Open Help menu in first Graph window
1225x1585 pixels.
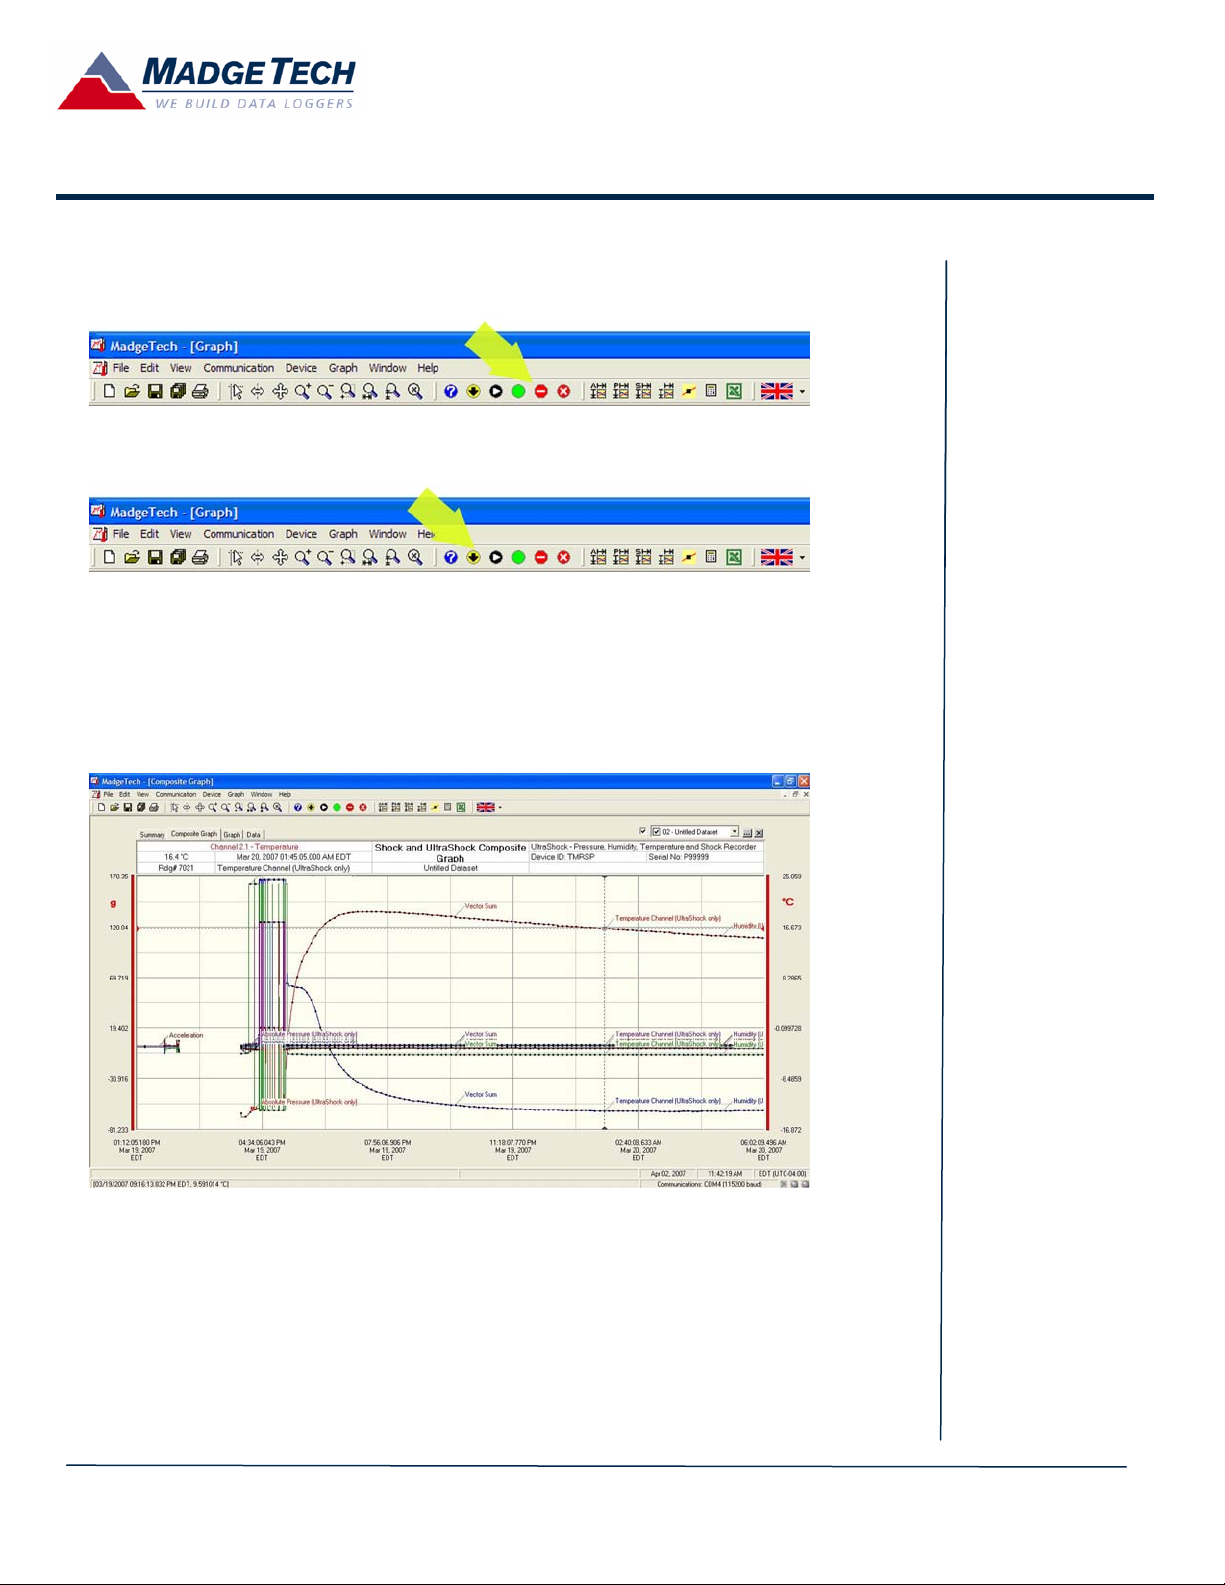click(428, 368)
